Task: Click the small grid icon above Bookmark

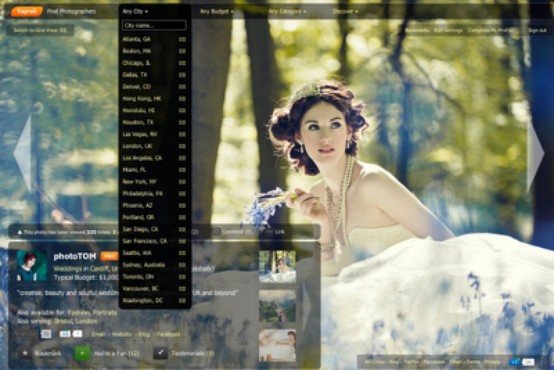Action: (x=46, y=334)
